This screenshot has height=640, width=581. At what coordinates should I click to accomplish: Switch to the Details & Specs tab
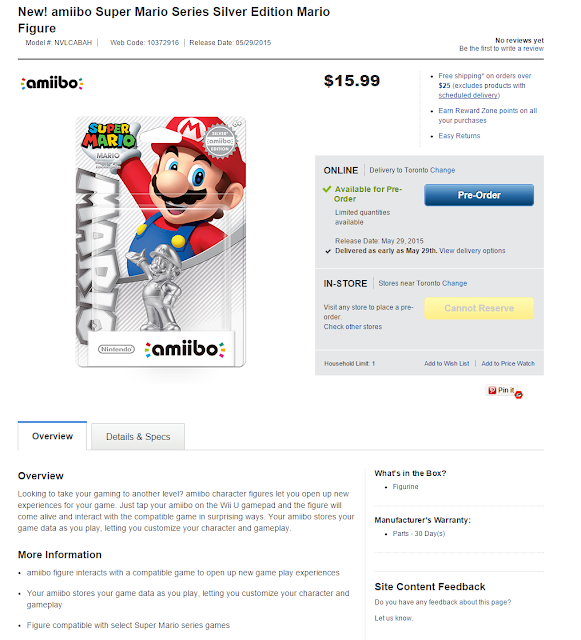[138, 437]
